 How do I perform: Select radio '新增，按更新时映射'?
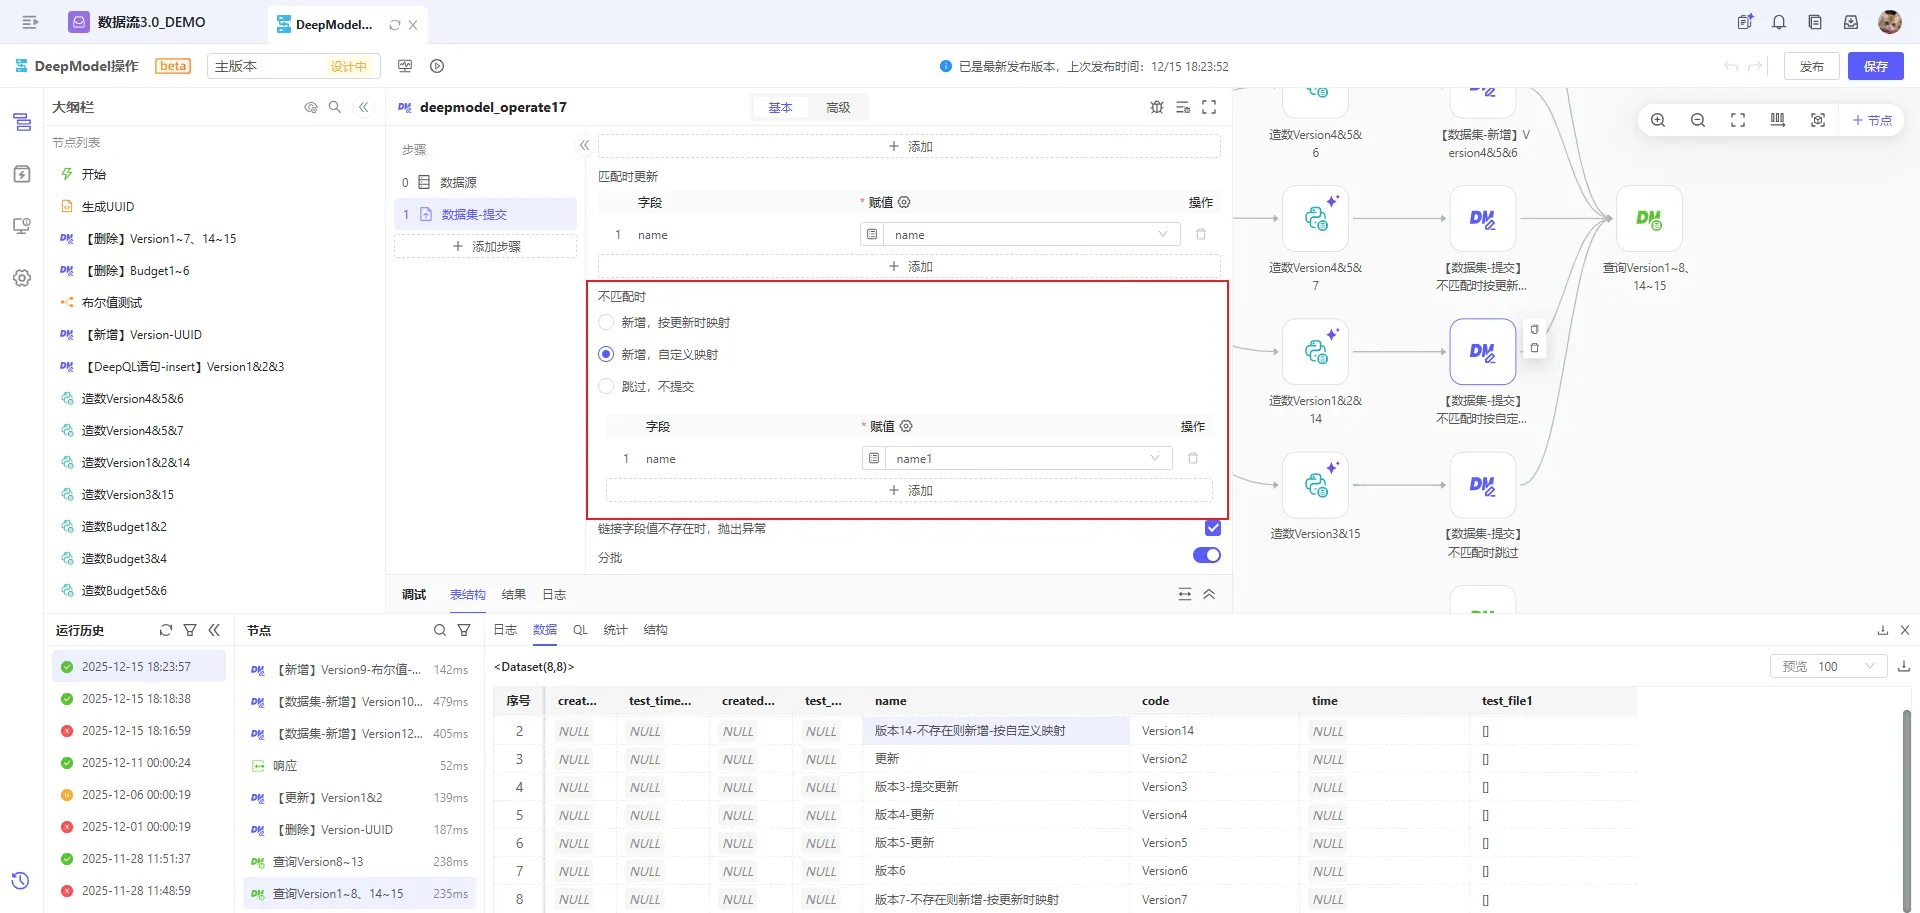606,322
